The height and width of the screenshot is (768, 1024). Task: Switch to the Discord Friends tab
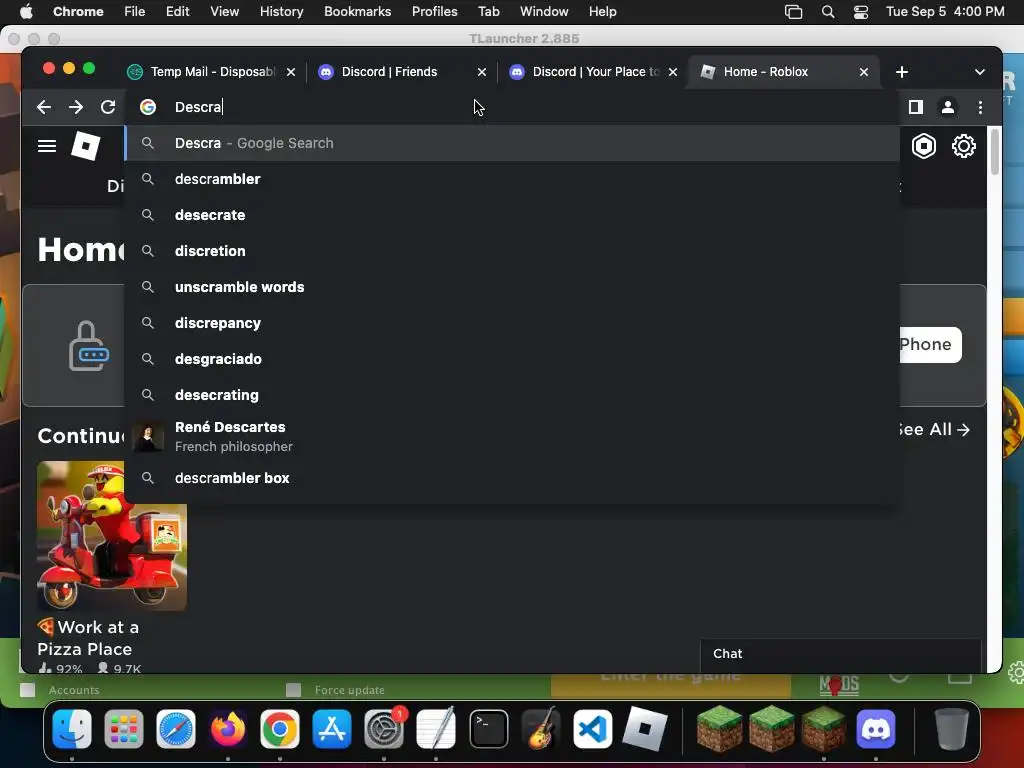point(401,72)
